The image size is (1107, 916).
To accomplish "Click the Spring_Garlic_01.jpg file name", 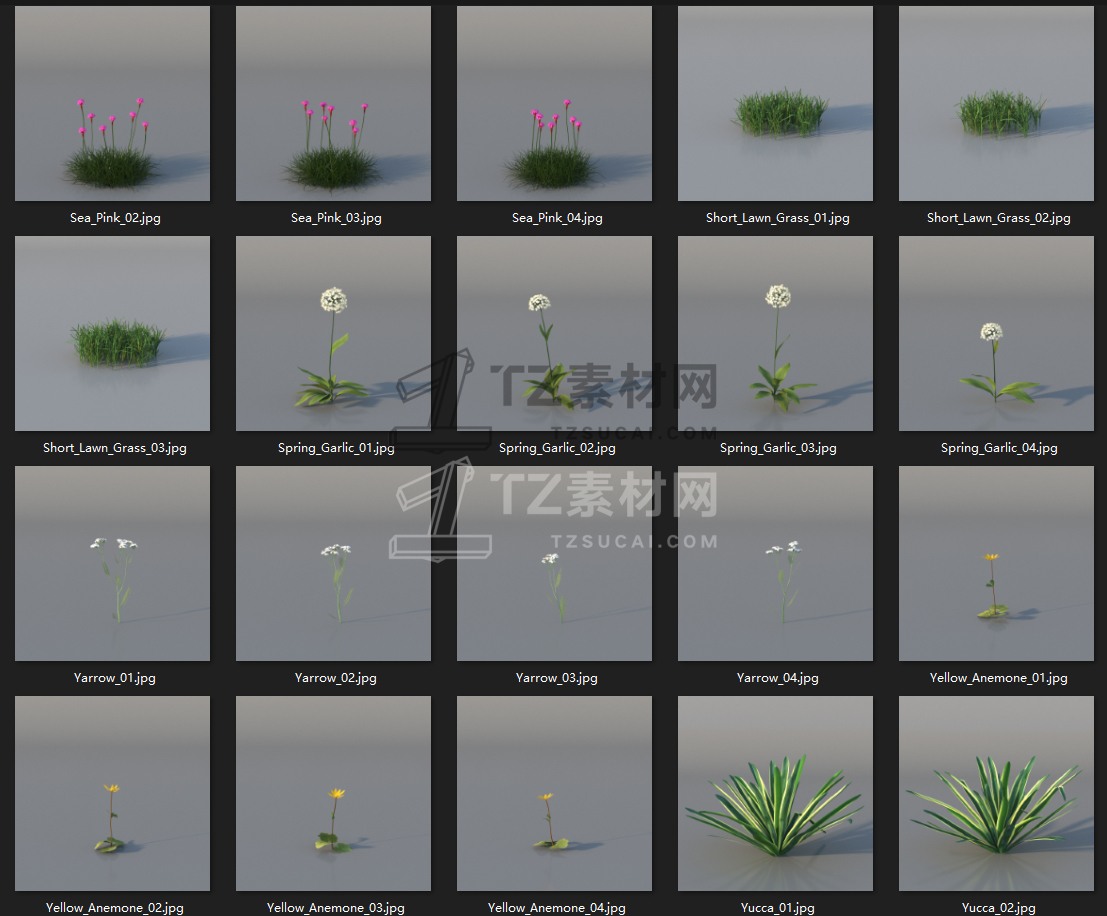I will (336, 448).
